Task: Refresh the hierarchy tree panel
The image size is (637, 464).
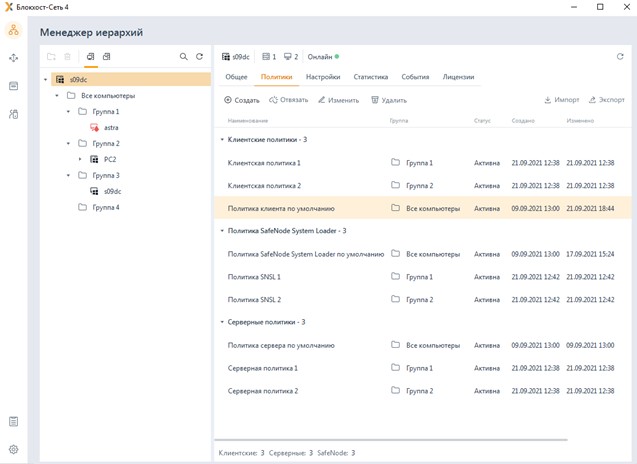Action: coord(199,57)
